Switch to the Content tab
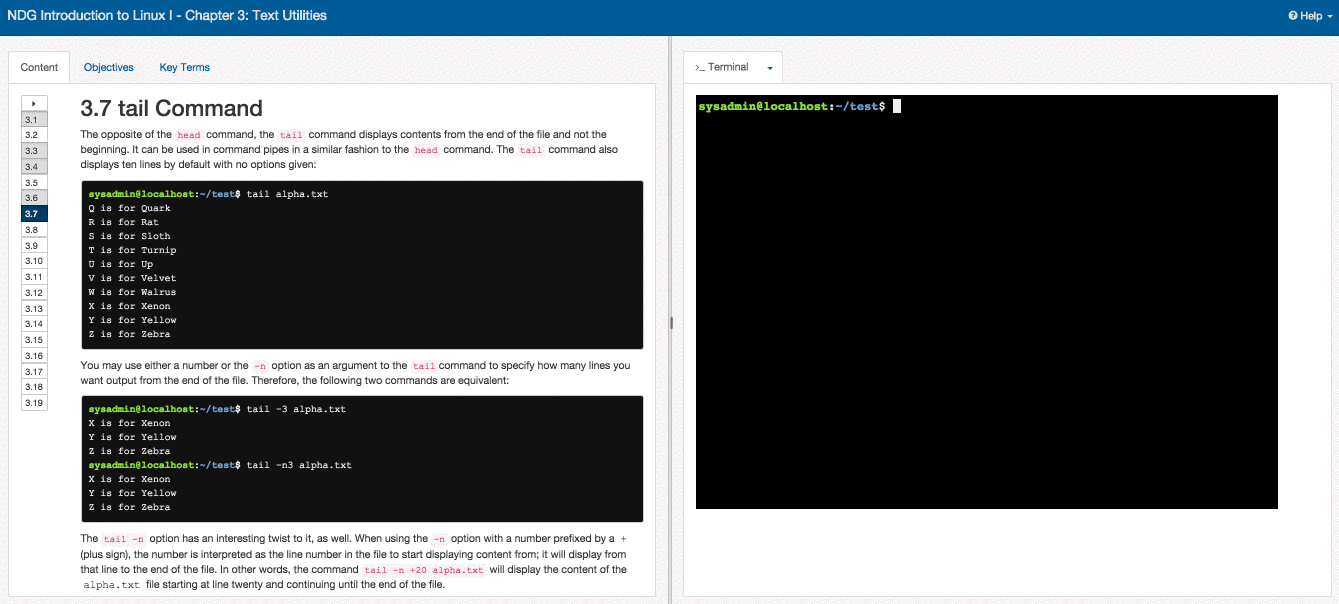The height and width of the screenshot is (604, 1339). [x=39, y=68]
